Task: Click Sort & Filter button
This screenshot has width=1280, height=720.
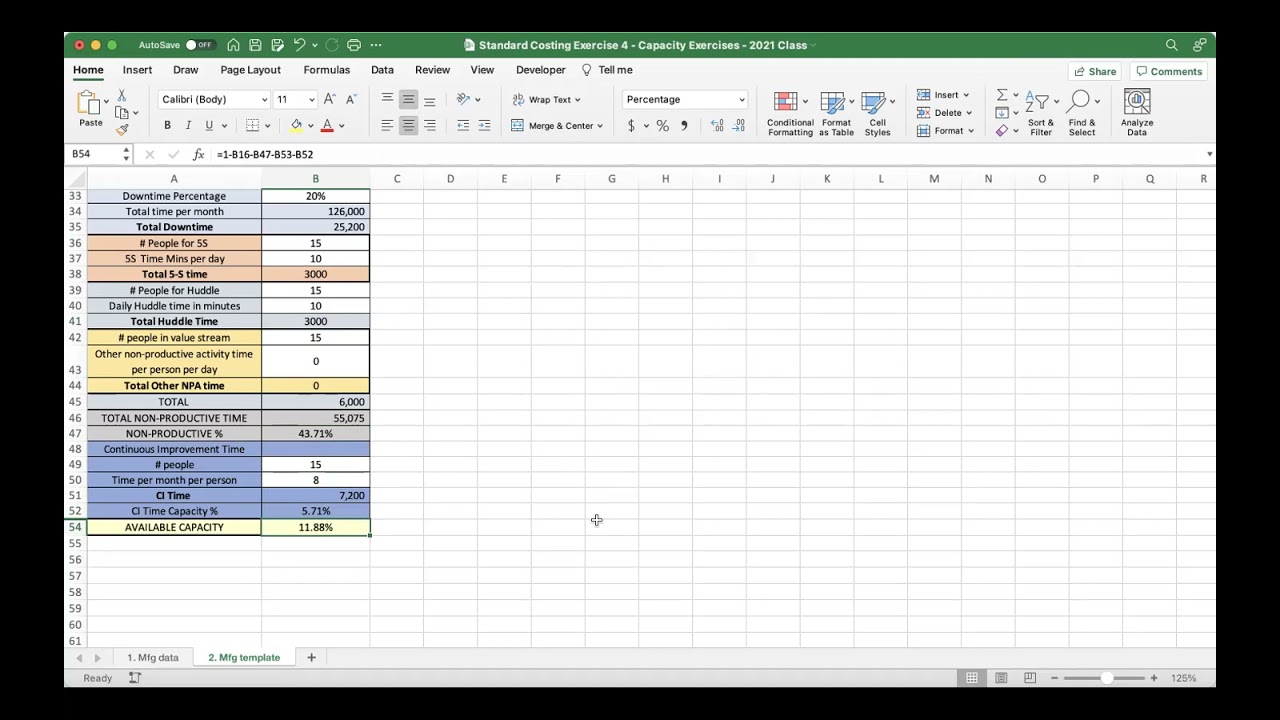Action: tap(1041, 113)
